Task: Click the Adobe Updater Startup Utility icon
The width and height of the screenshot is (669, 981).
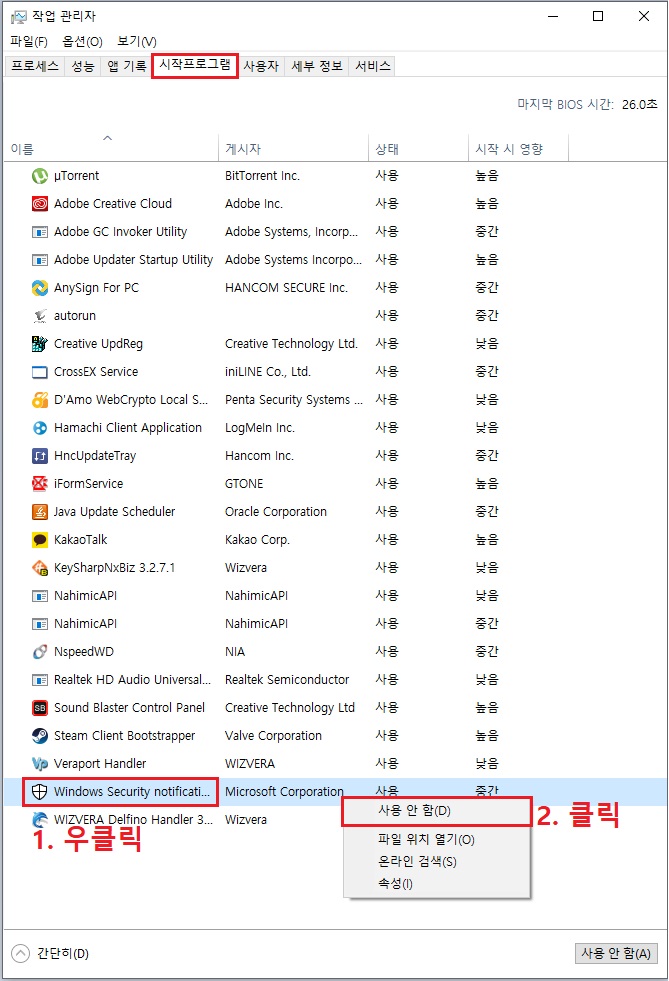Action: 39,260
